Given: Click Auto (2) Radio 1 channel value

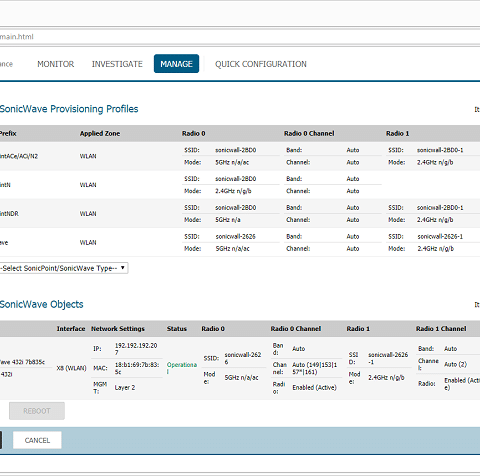Looking at the screenshot, I should pyautogui.click(x=455, y=364).
